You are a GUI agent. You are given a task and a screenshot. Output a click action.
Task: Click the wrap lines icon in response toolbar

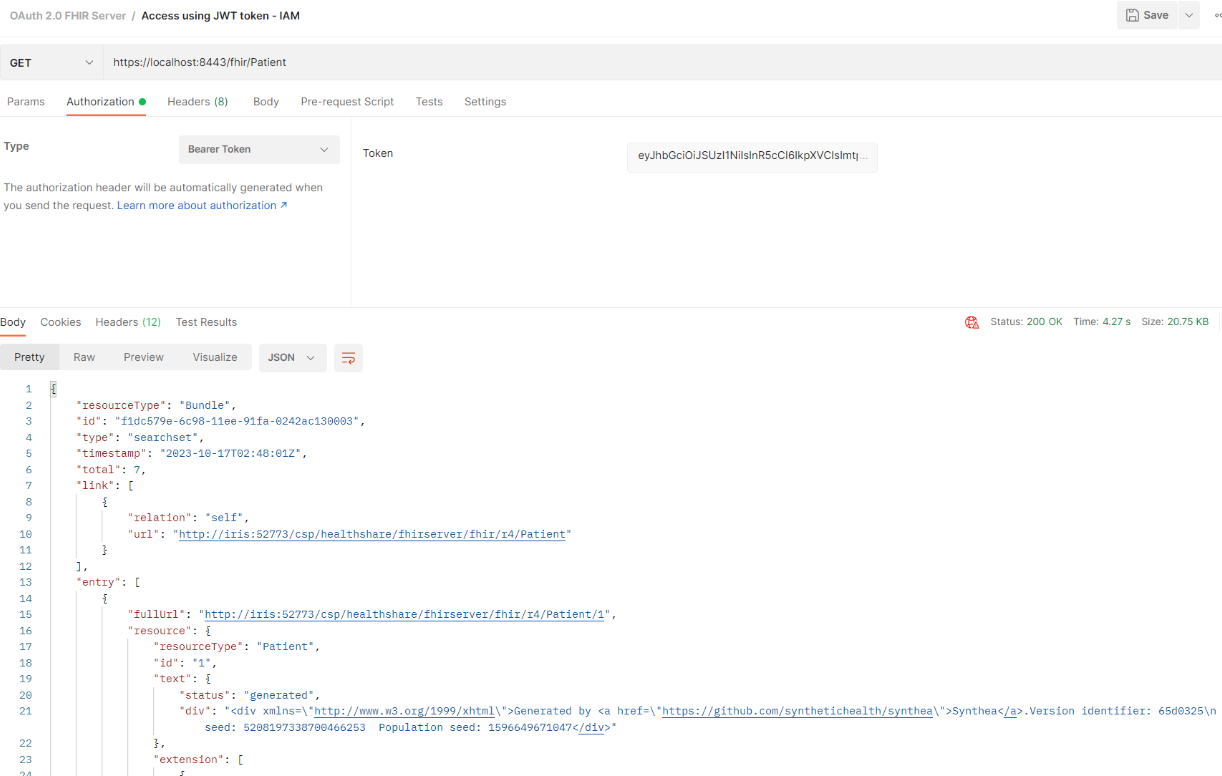tap(348, 358)
